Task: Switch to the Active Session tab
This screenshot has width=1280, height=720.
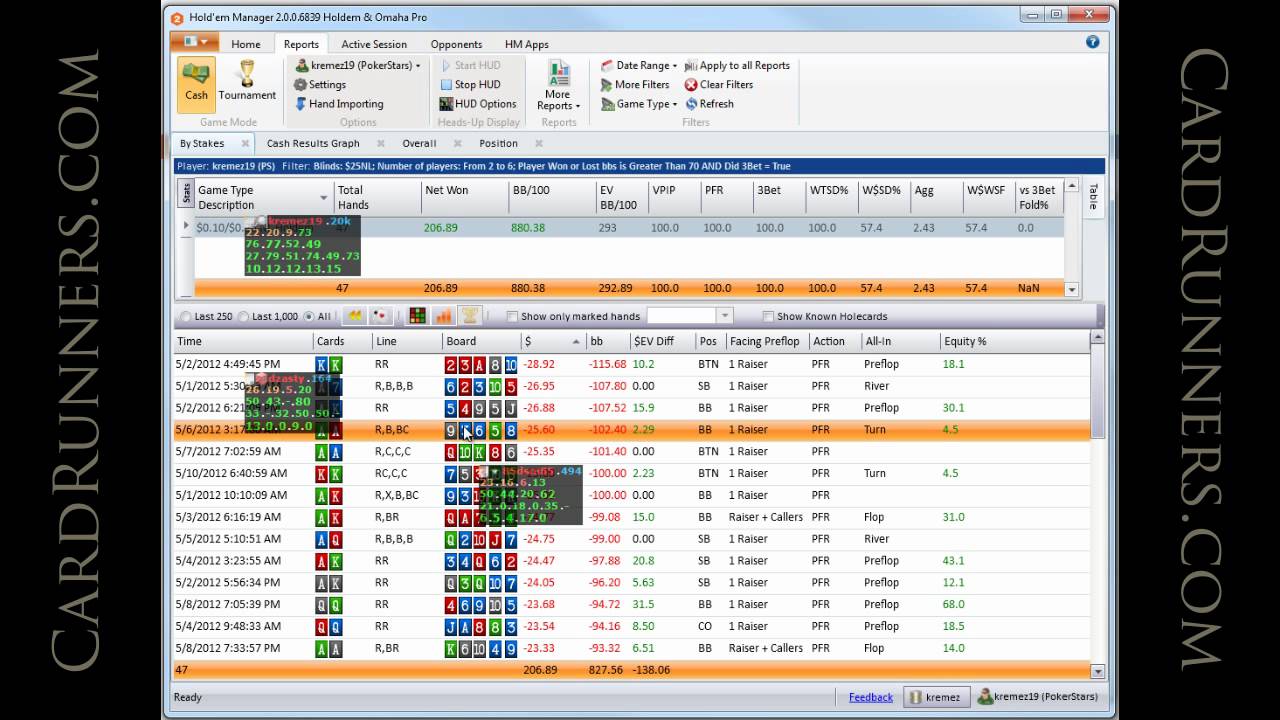Action: click(374, 44)
